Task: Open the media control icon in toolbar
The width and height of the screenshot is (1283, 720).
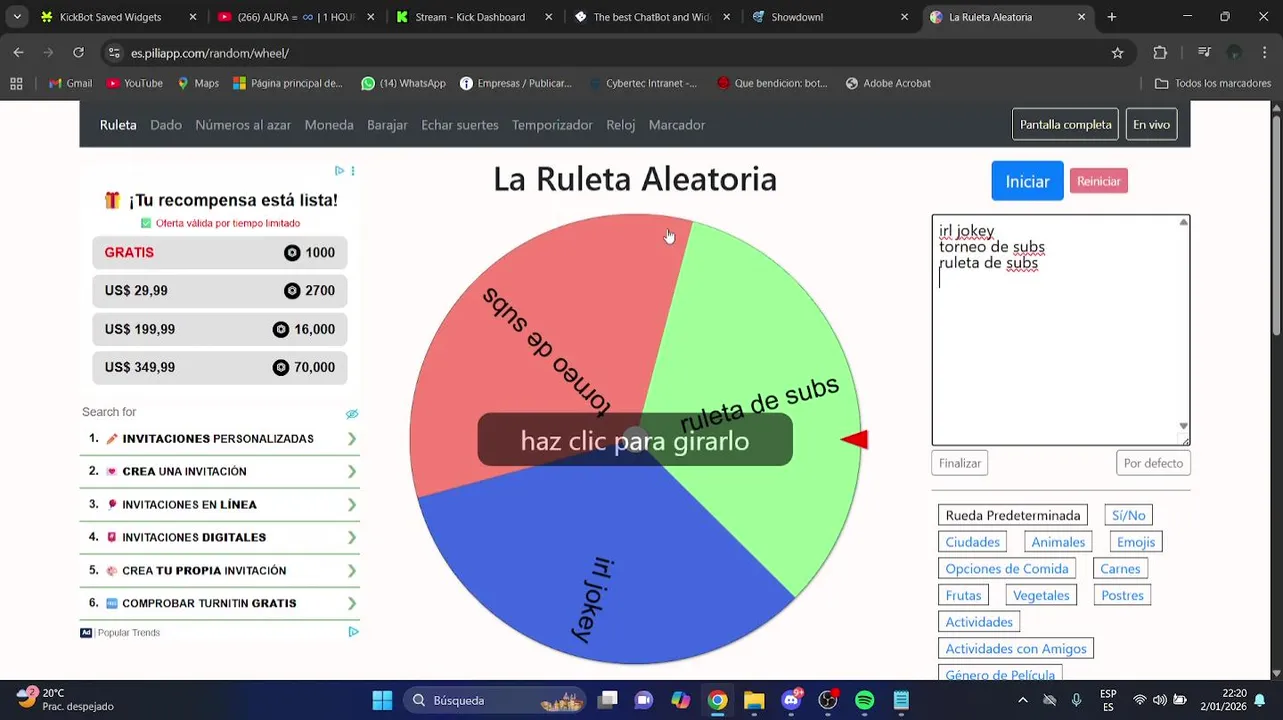Action: click(x=1205, y=53)
